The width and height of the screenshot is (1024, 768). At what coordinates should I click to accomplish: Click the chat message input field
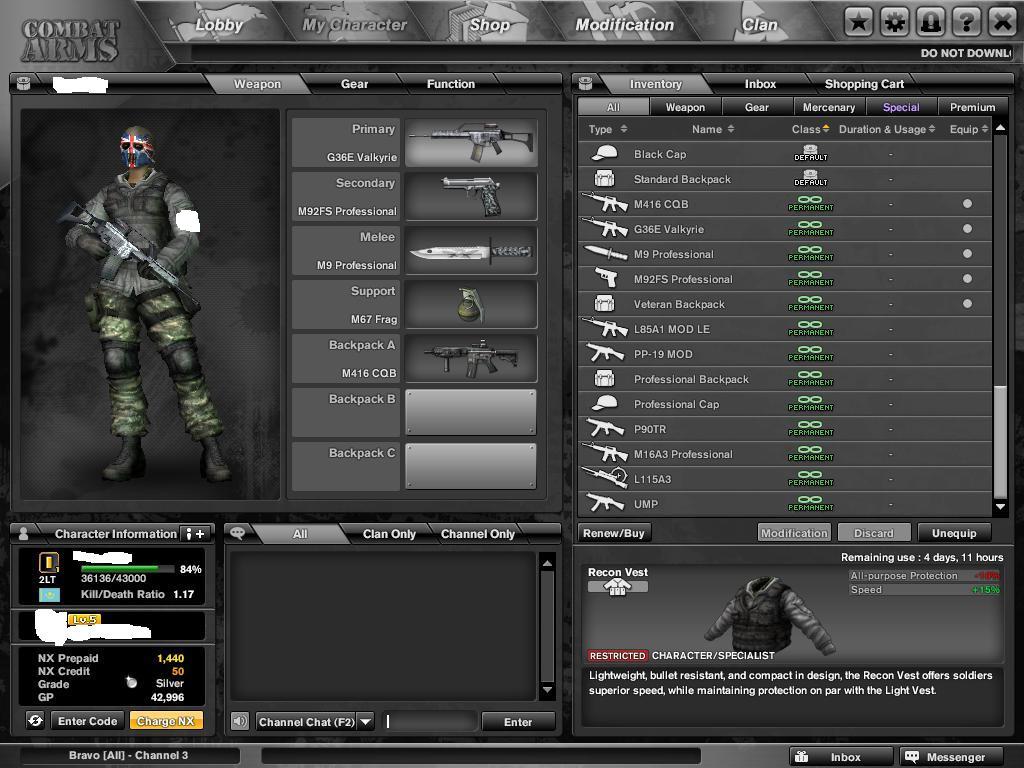pos(429,722)
